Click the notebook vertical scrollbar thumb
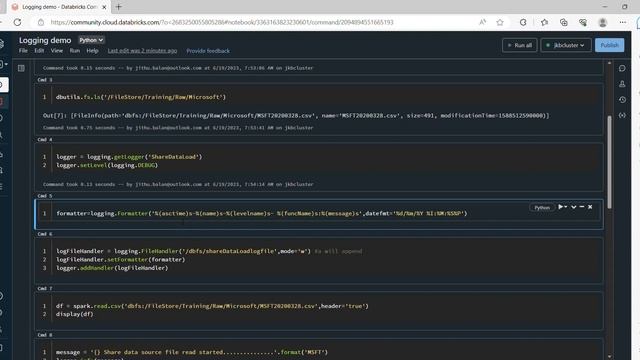The width and height of the screenshot is (640, 360). pyautogui.click(x=609, y=162)
